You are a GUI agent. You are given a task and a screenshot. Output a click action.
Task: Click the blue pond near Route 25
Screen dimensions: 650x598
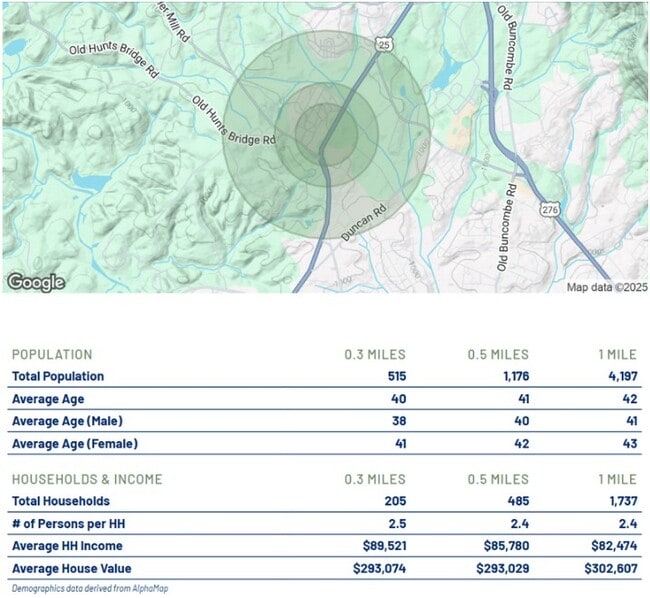[446, 70]
